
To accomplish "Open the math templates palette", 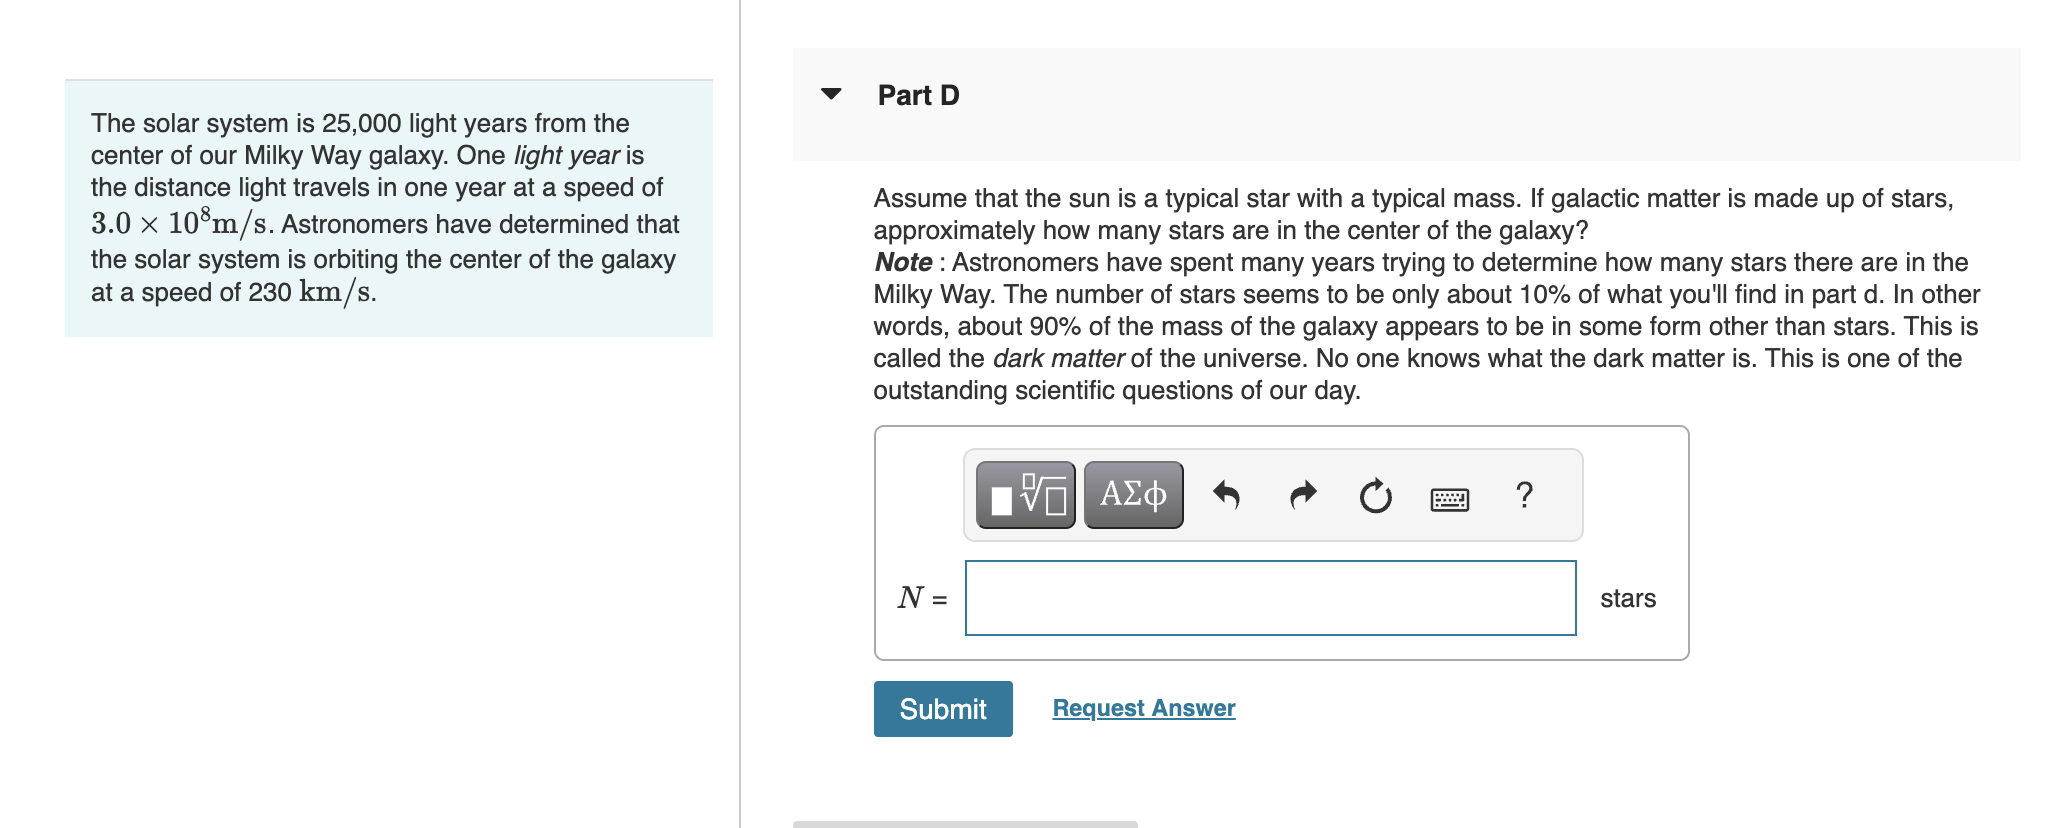I will (1025, 494).
